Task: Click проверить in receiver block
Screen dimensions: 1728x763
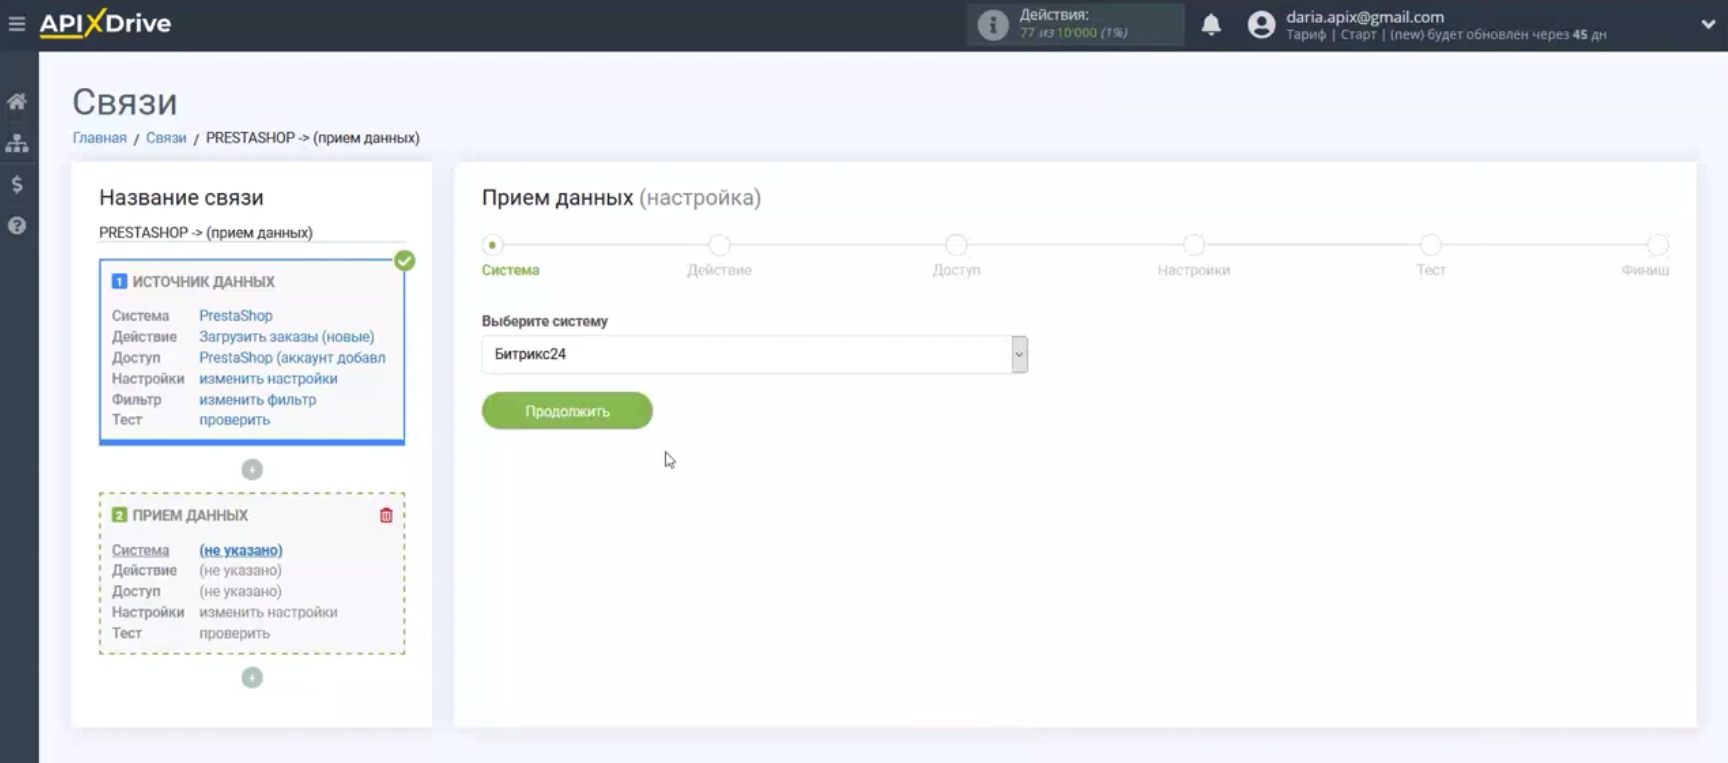Action: (x=234, y=633)
